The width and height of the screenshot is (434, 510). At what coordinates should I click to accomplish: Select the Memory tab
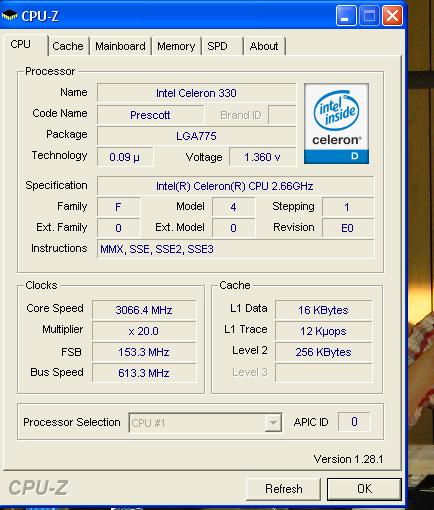tap(176, 46)
